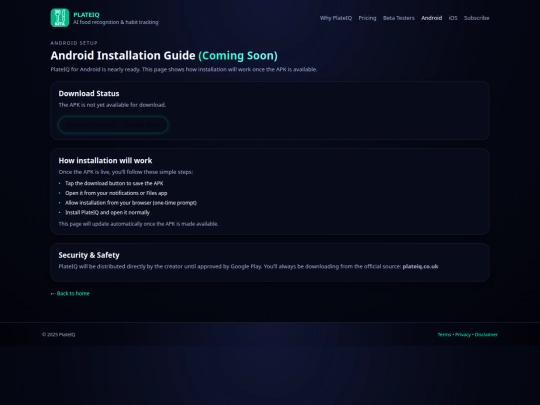540x405 pixels.
Task: Click the © 2025 PlateIQ footer text
Action: [59, 334]
